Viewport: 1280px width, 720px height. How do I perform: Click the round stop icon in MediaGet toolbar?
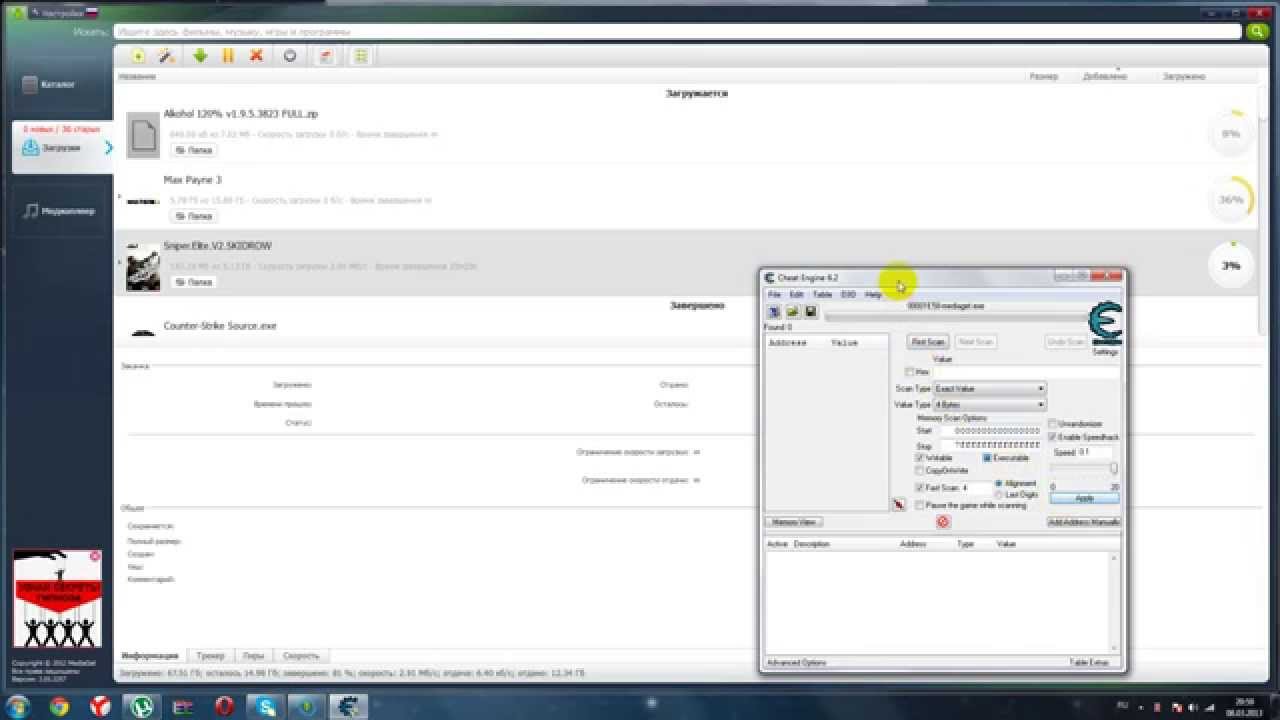(290, 56)
